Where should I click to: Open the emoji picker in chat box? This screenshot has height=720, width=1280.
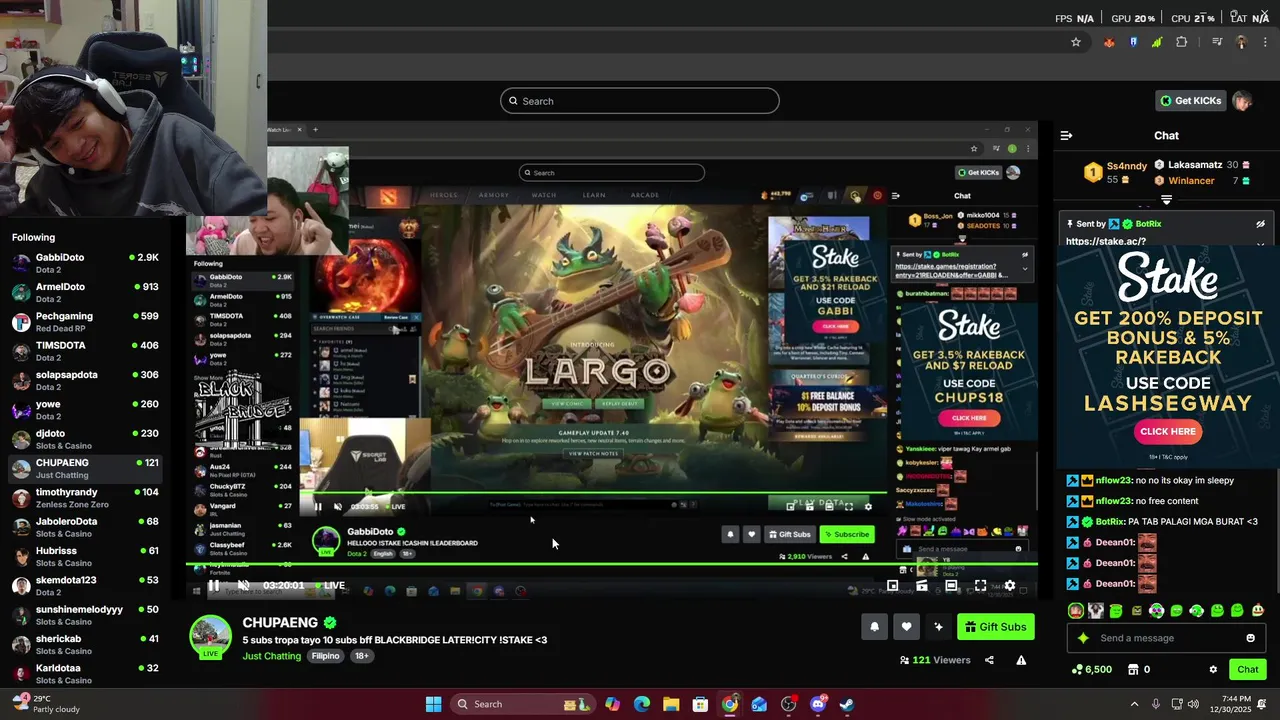(1250, 638)
